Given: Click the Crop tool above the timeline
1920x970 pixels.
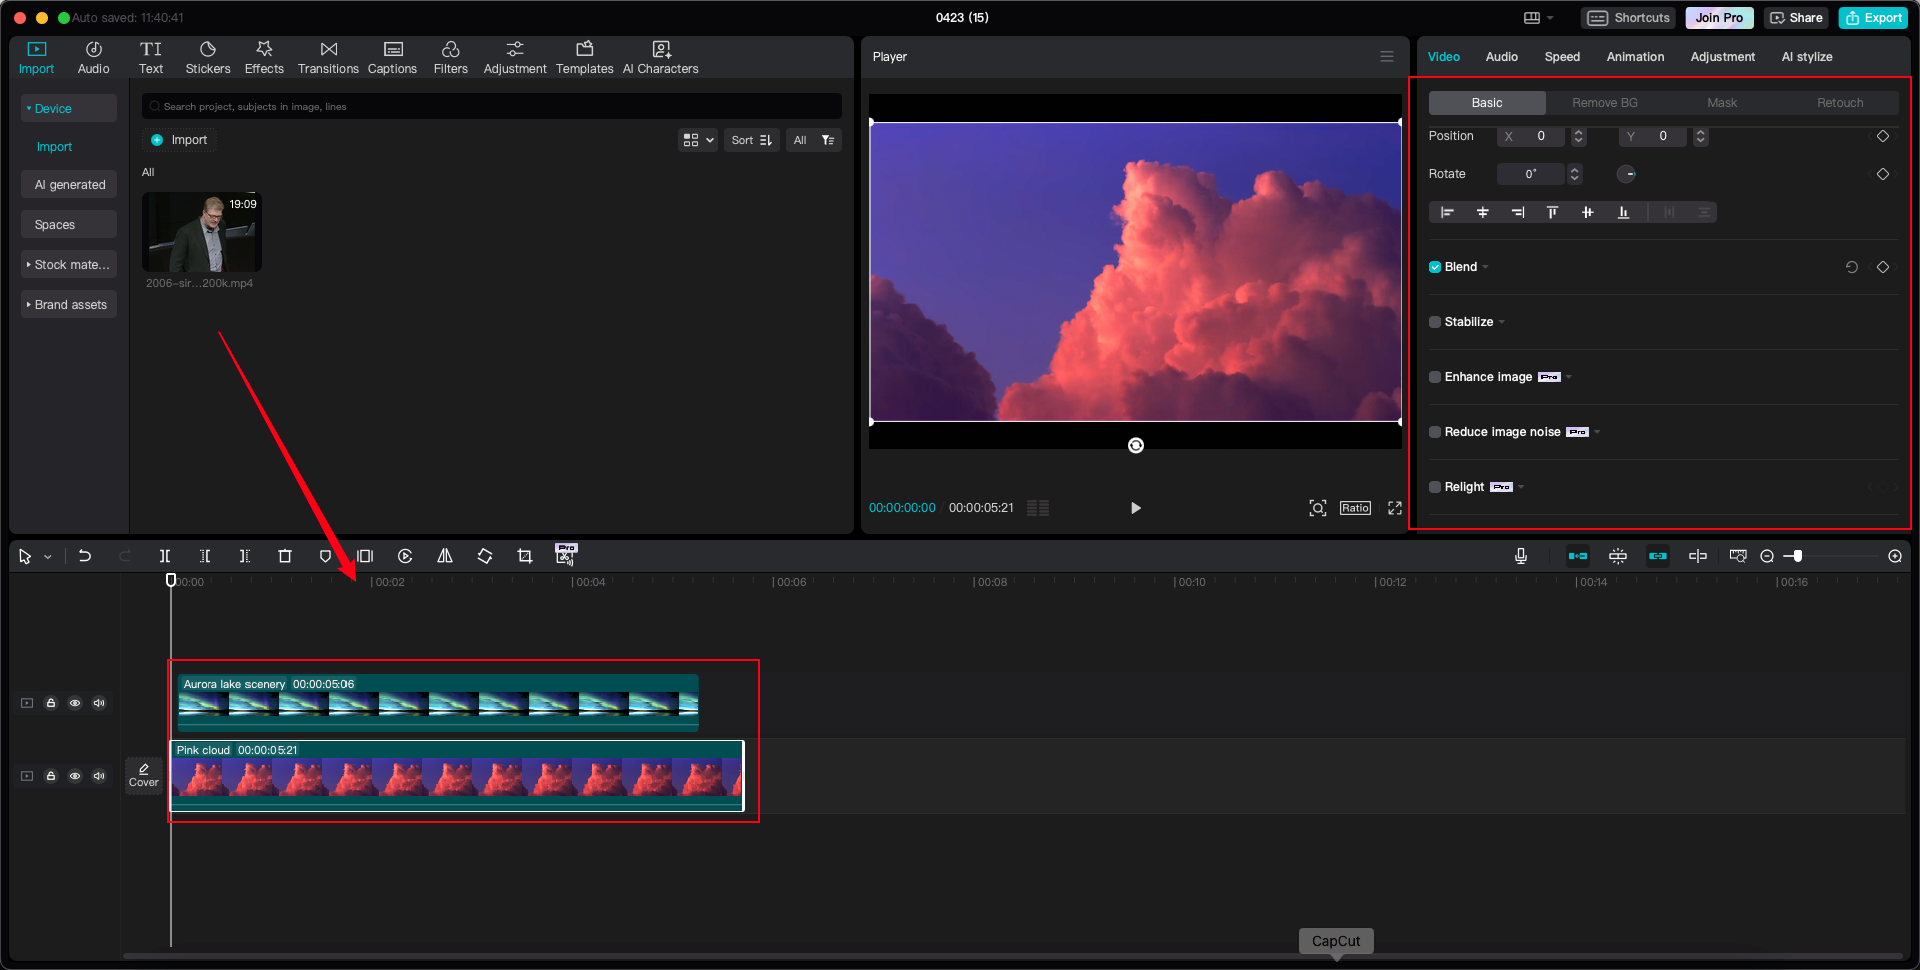Looking at the screenshot, I should coord(525,556).
